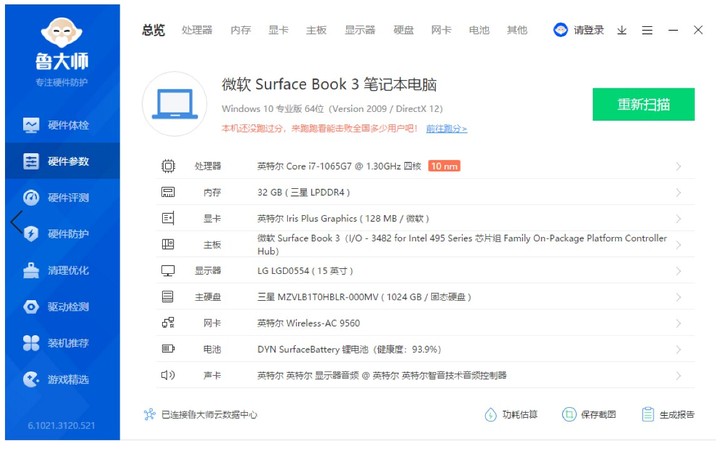The image size is (728, 454).
Task: Click the 主板 motherboard row icon
Action: coord(168,245)
